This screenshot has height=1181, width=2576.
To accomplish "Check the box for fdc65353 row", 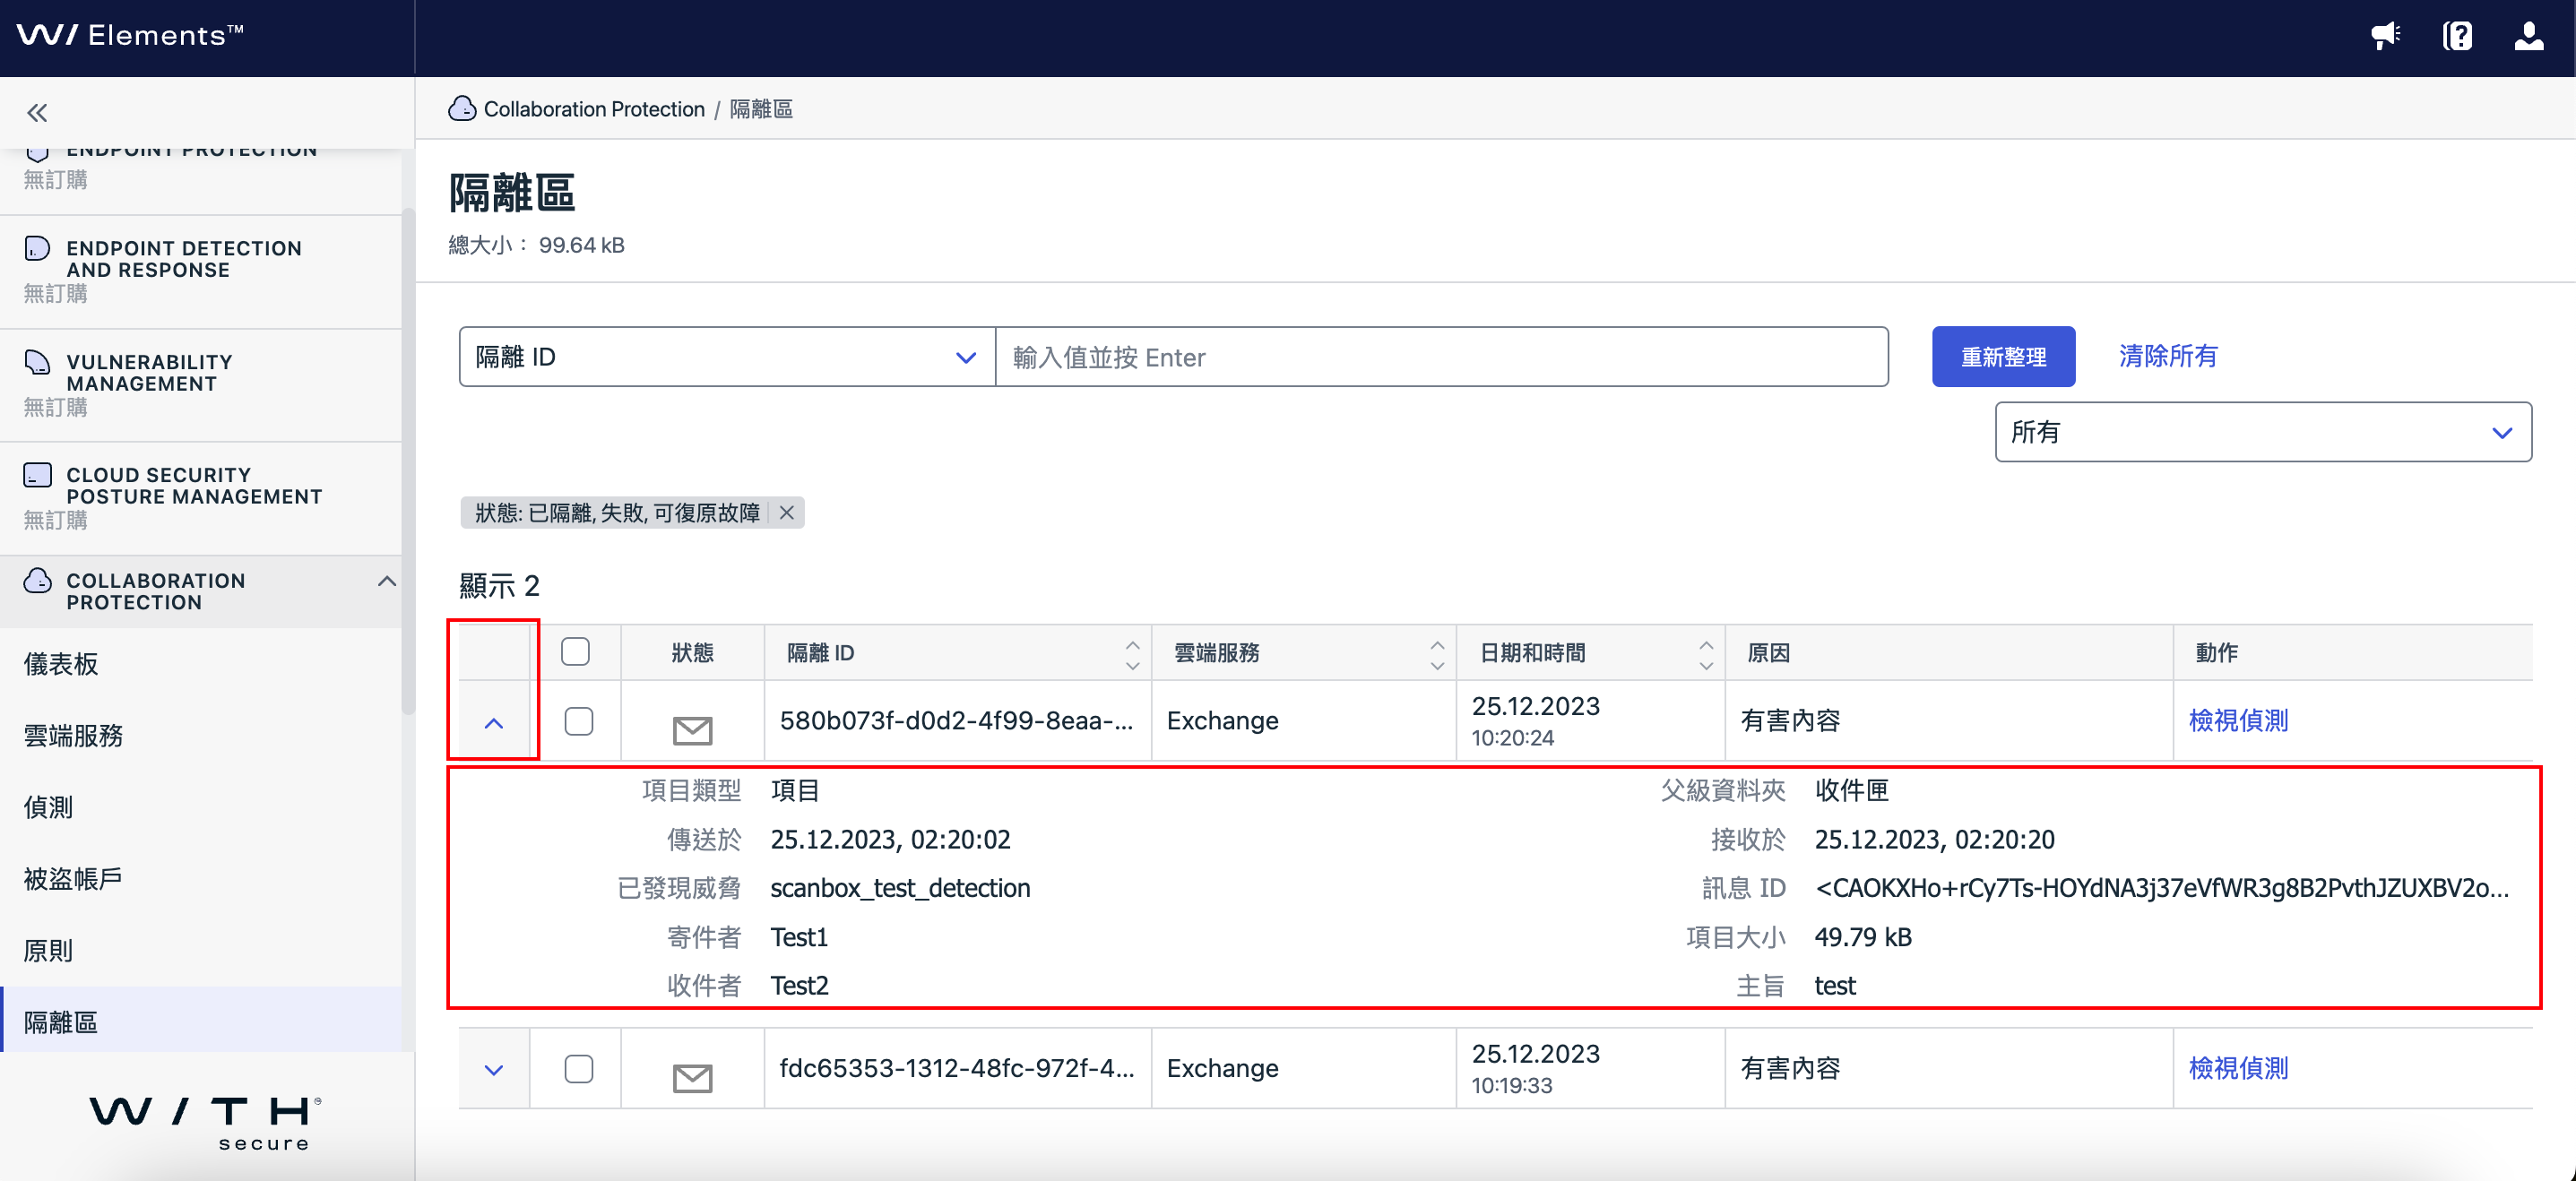I will pyautogui.click(x=578, y=1069).
